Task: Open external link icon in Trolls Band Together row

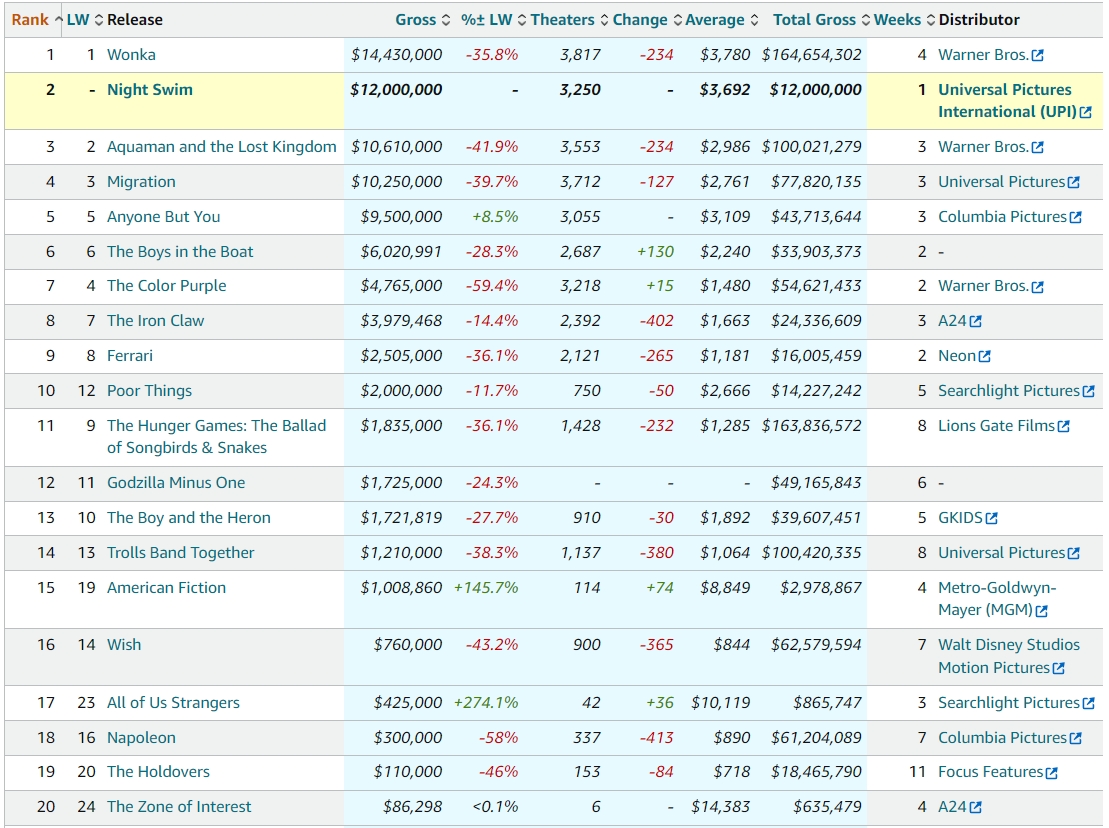Action: click(1074, 553)
